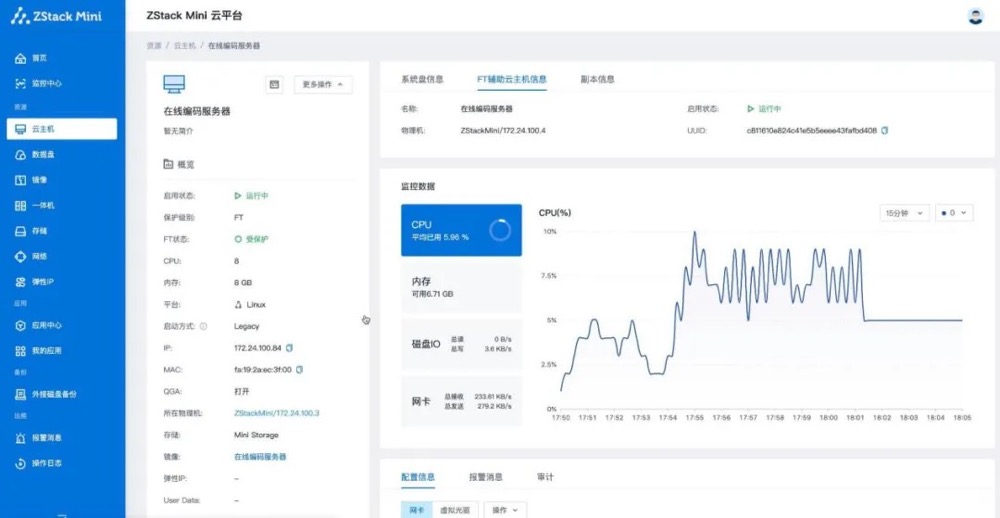
Task: Click the 暂无简介 description text
Action: pos(178,131)
